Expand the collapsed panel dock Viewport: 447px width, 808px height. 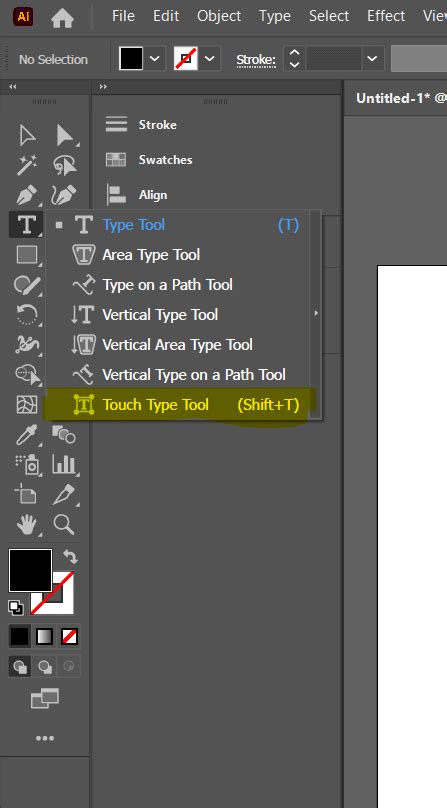coord(103,87)
